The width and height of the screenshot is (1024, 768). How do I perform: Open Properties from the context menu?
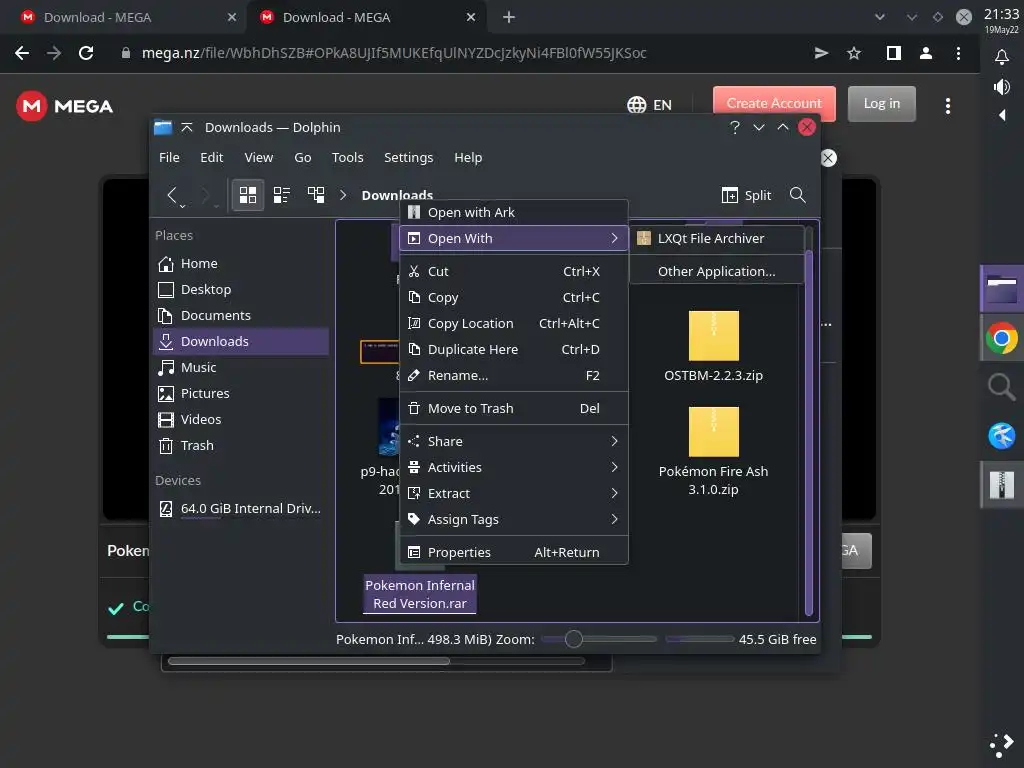click(x=513, y=552)
